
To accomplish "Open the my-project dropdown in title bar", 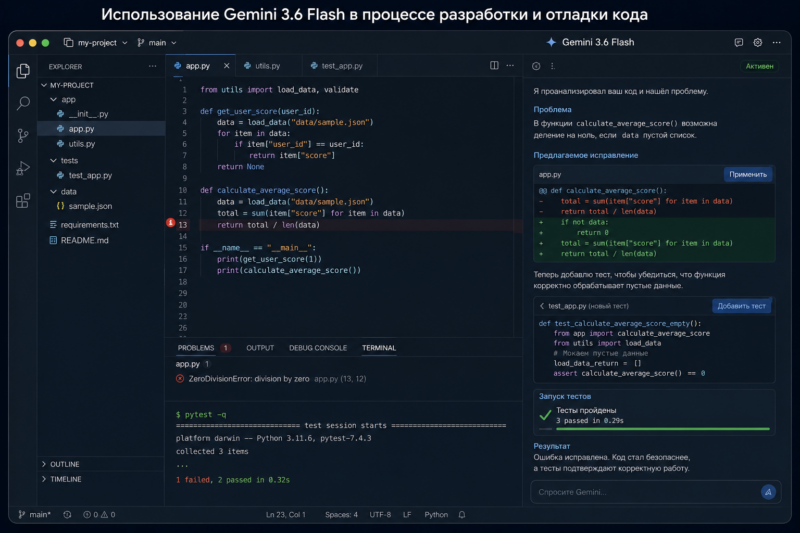I will click(x=95, y=43).
